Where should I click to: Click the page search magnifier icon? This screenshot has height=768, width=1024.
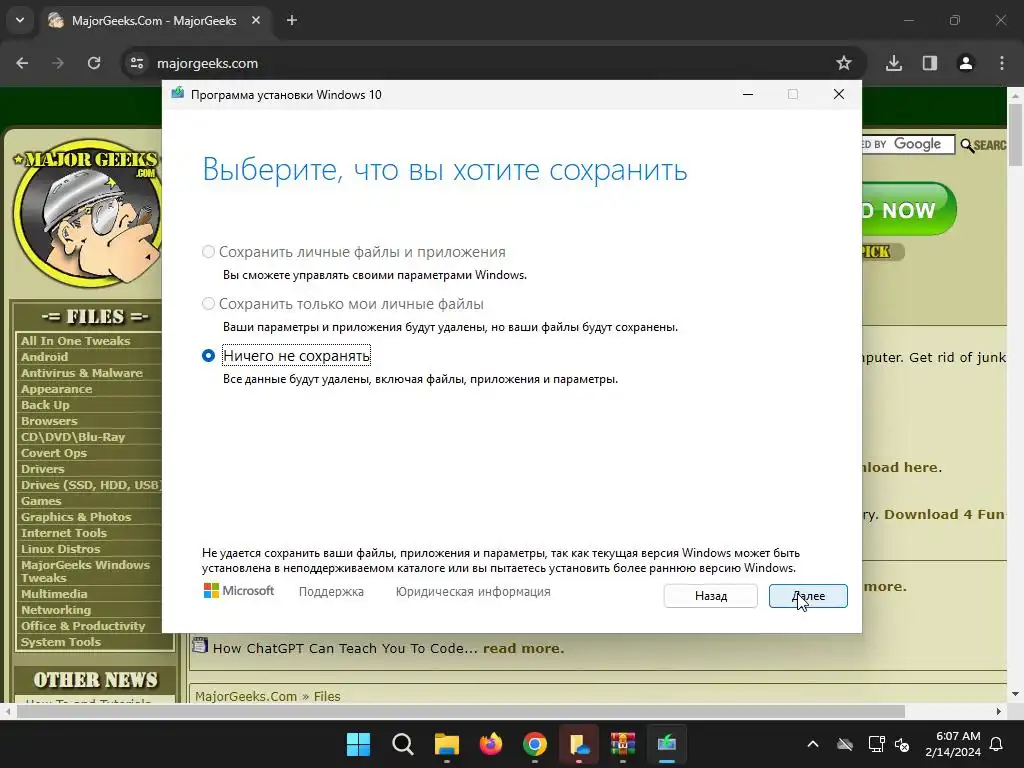click(967, 145)
